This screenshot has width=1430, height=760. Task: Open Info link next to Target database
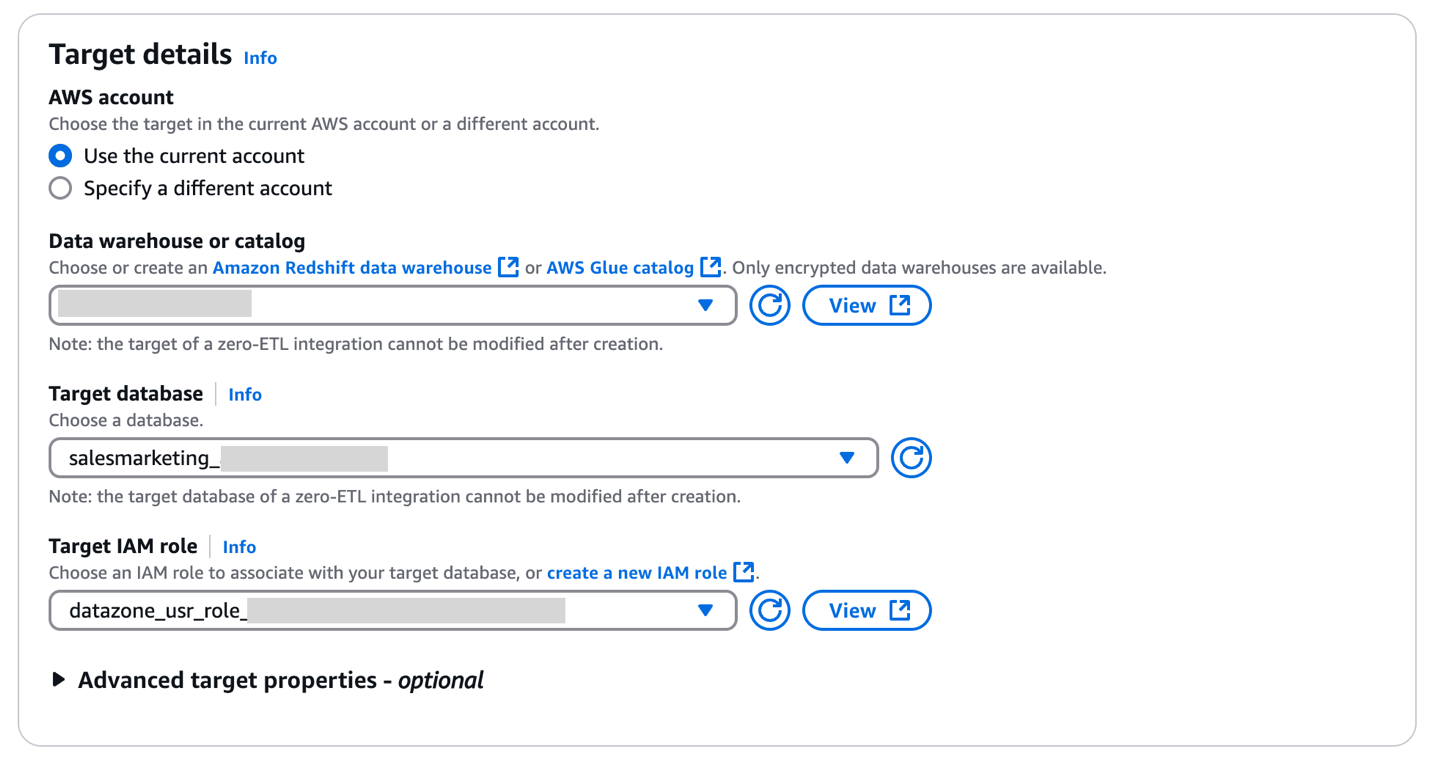pos(245,394)
